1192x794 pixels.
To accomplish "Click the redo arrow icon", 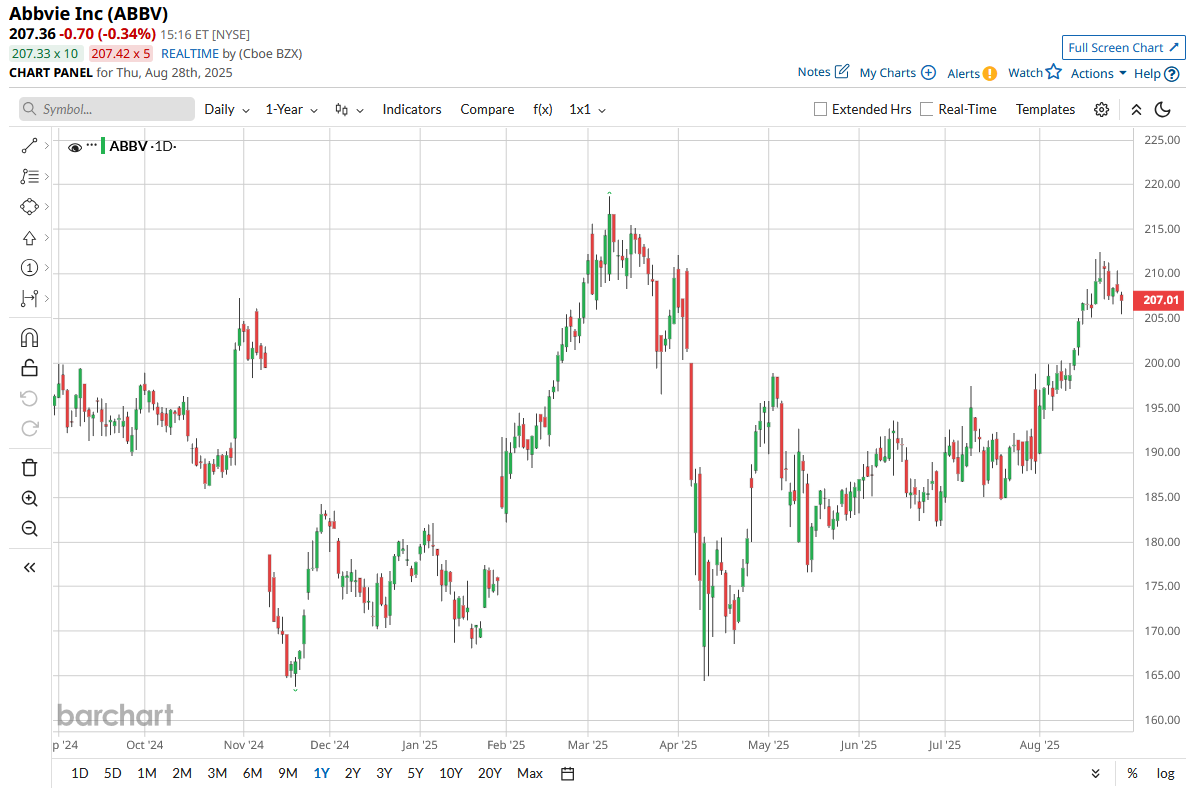I will click(29, 428).
